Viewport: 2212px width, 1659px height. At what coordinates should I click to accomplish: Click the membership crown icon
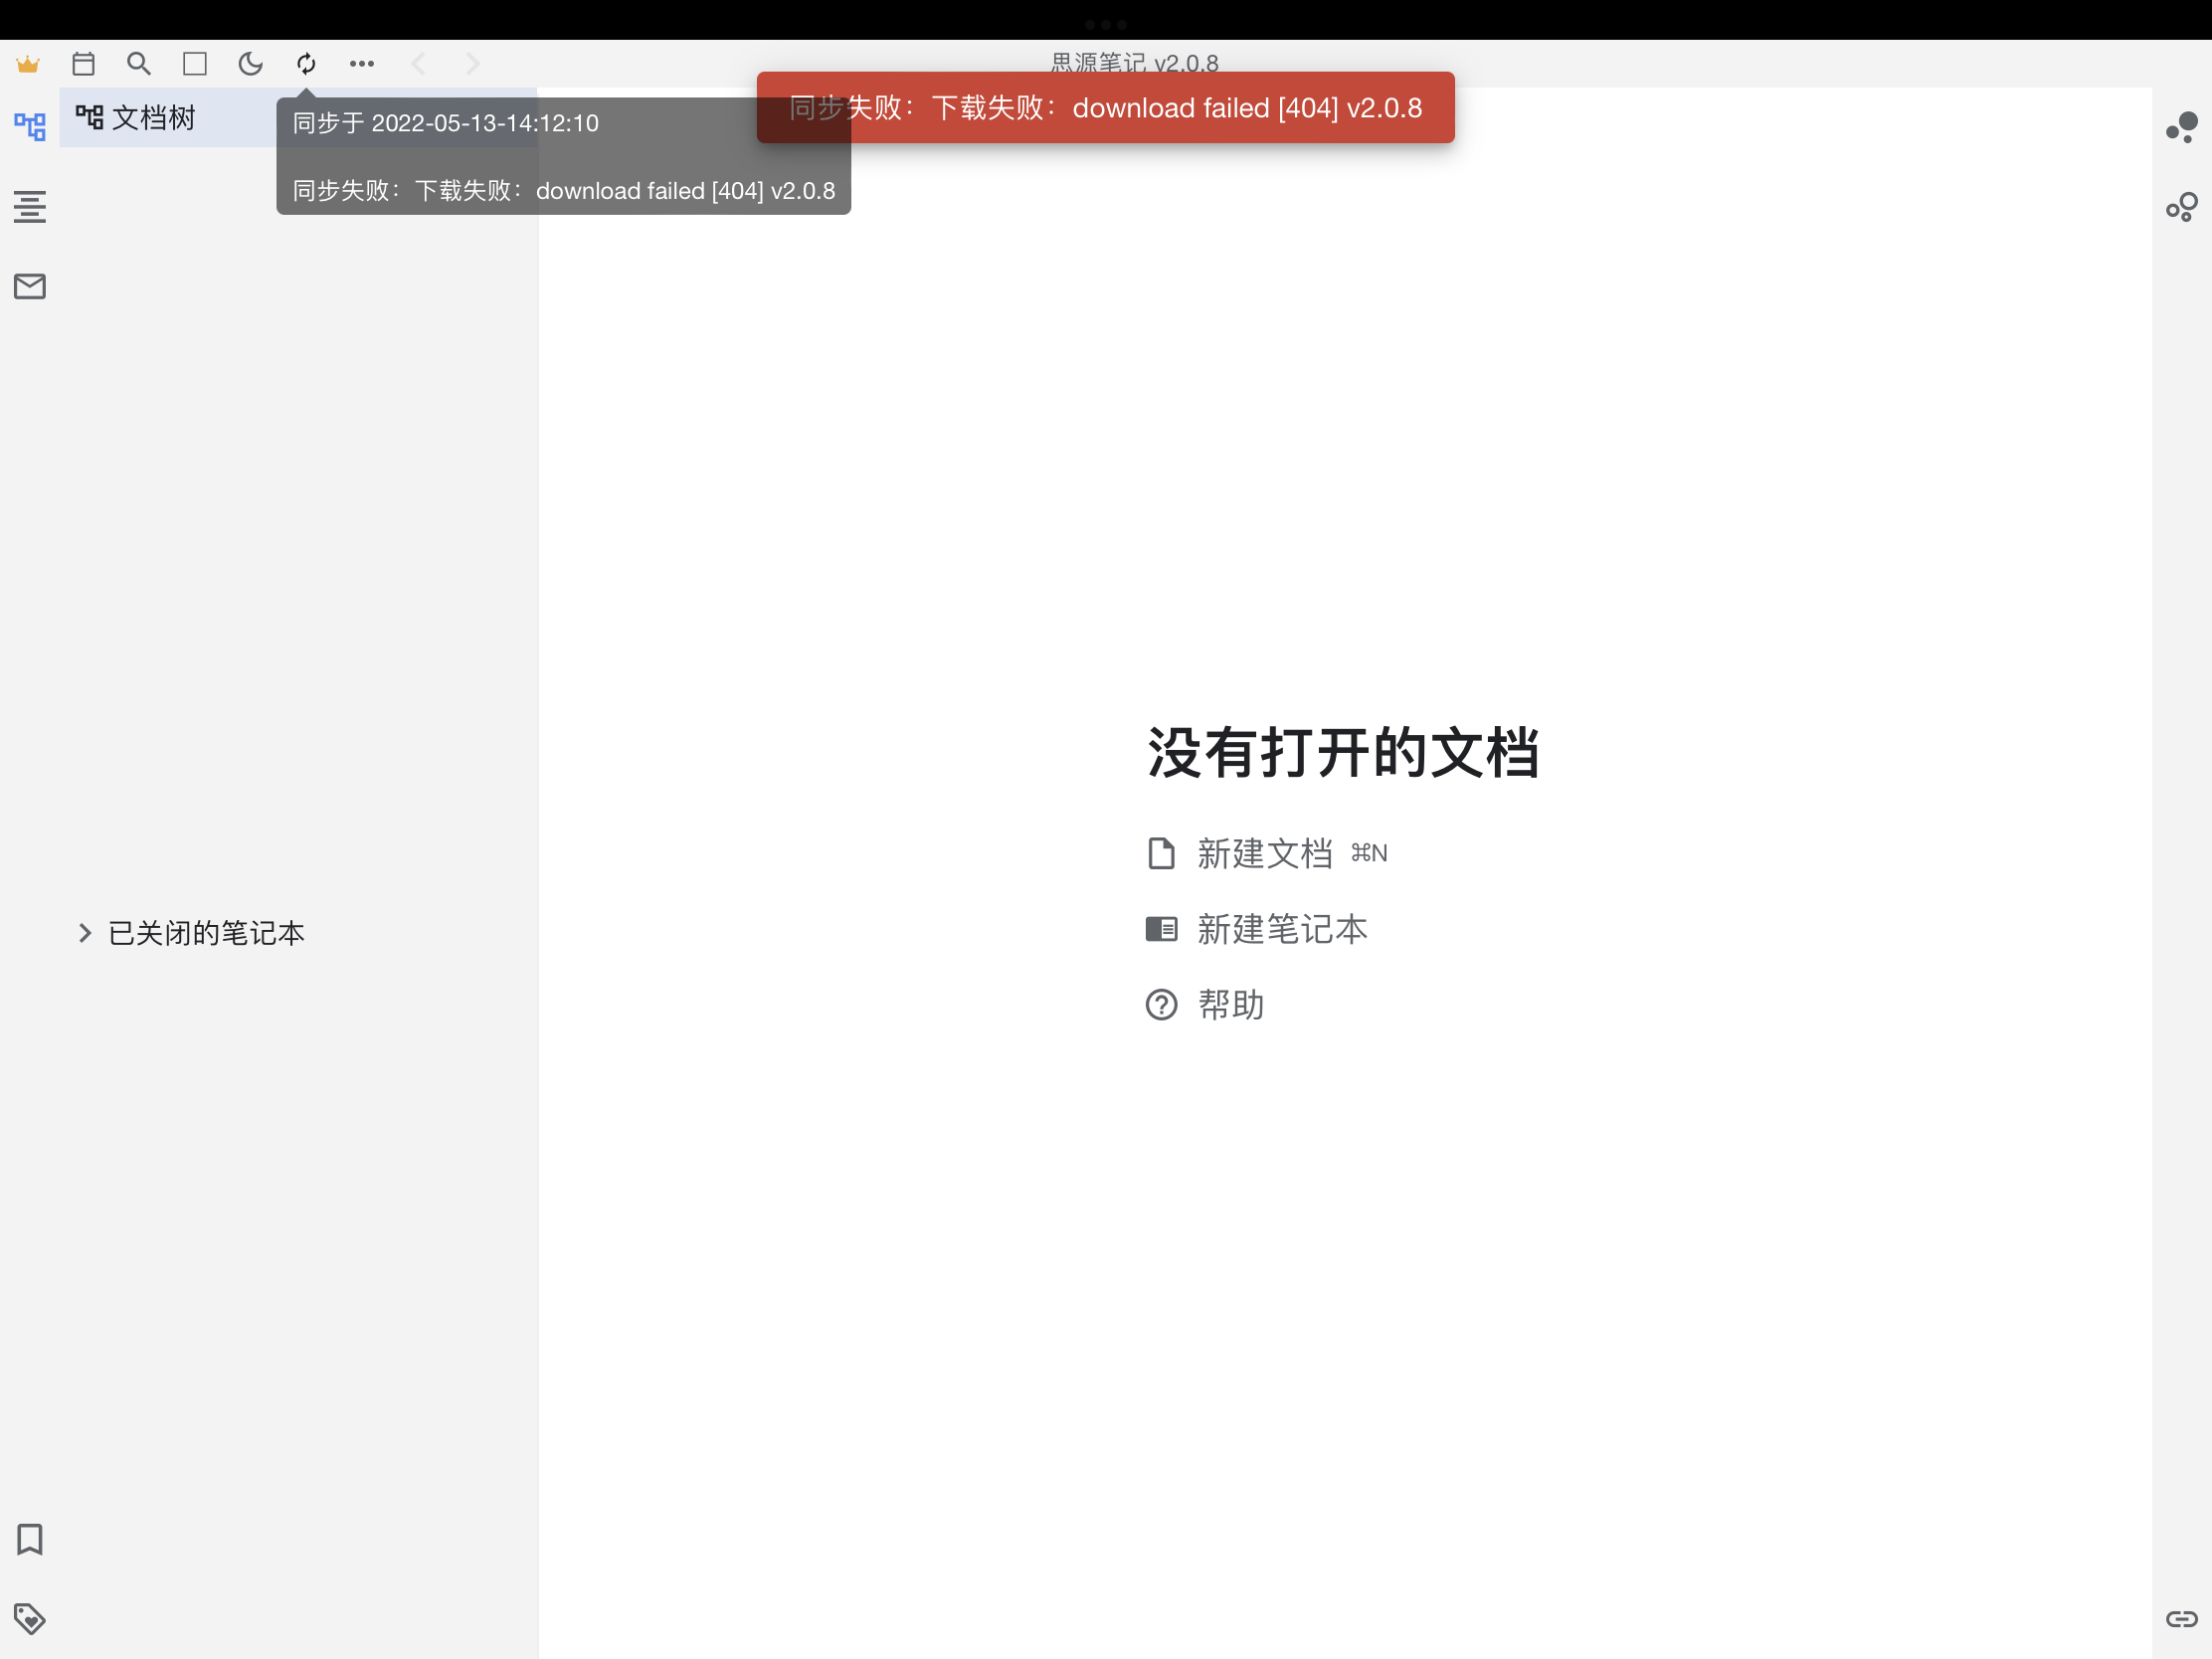click(29, 63)
